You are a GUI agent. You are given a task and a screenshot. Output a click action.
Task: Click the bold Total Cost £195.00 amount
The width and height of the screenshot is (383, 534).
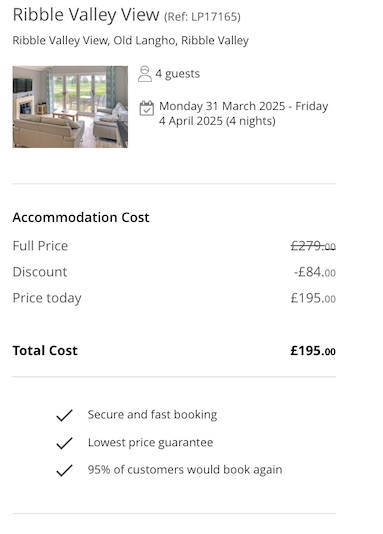(x=313, y=351)
